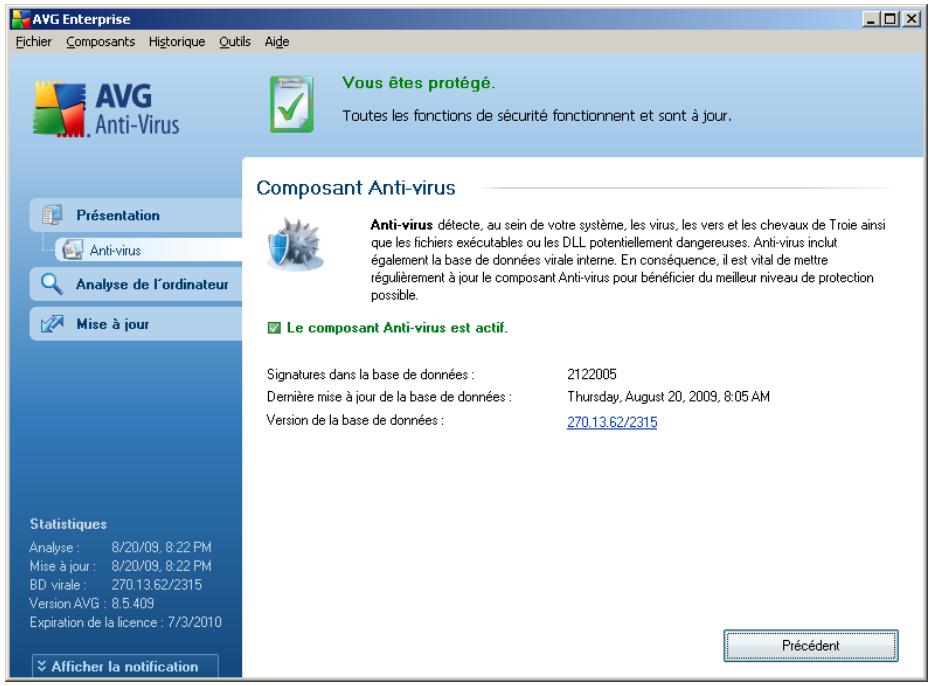The width and height of the screenshot is (931, 686).
Task: Open the Outils menu
Action: pos(235,42)
